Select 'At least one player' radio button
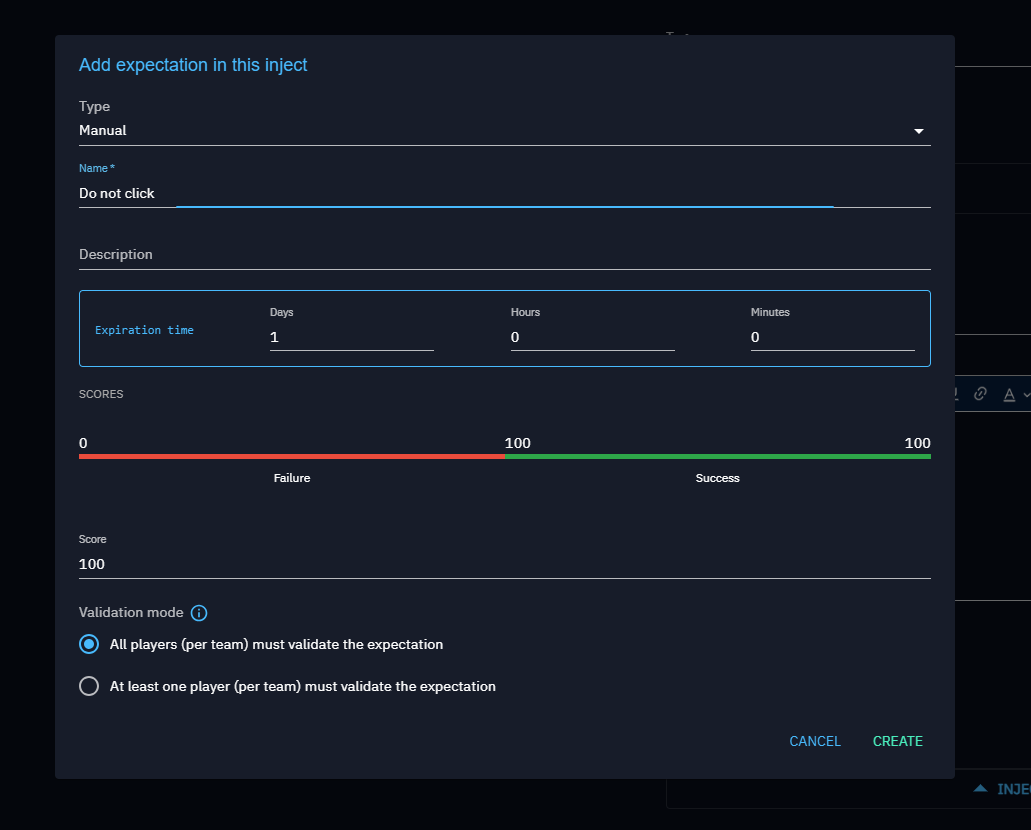The image size is (1031, 830). point(89,686)
